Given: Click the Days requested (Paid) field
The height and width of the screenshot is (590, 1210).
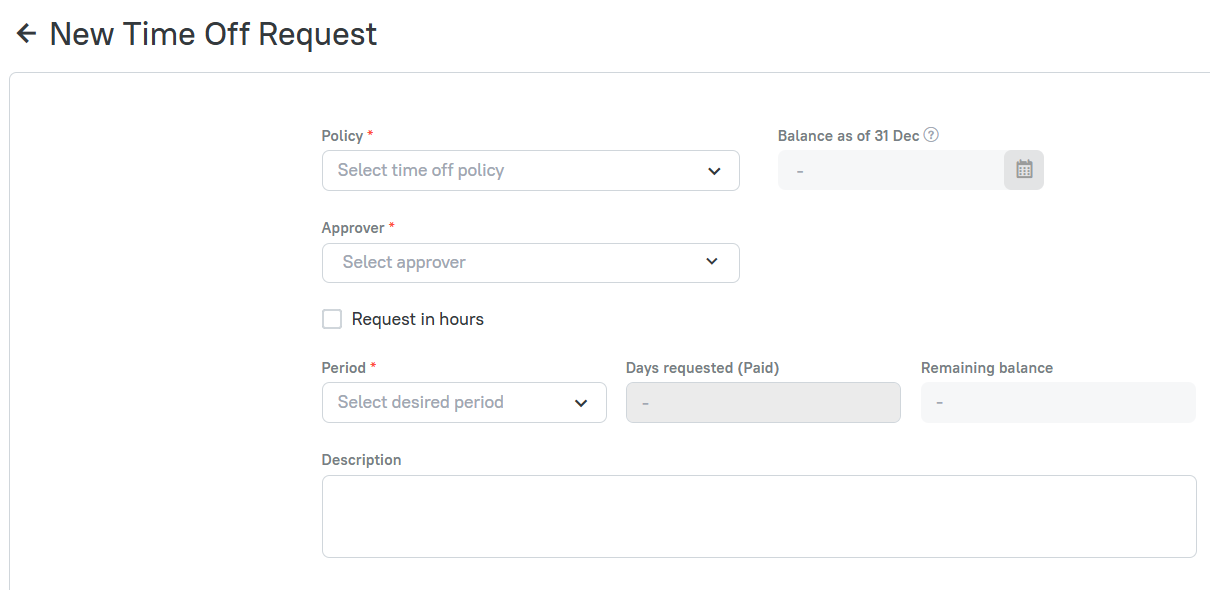Looking at the screenshot, I should point(762,403).
